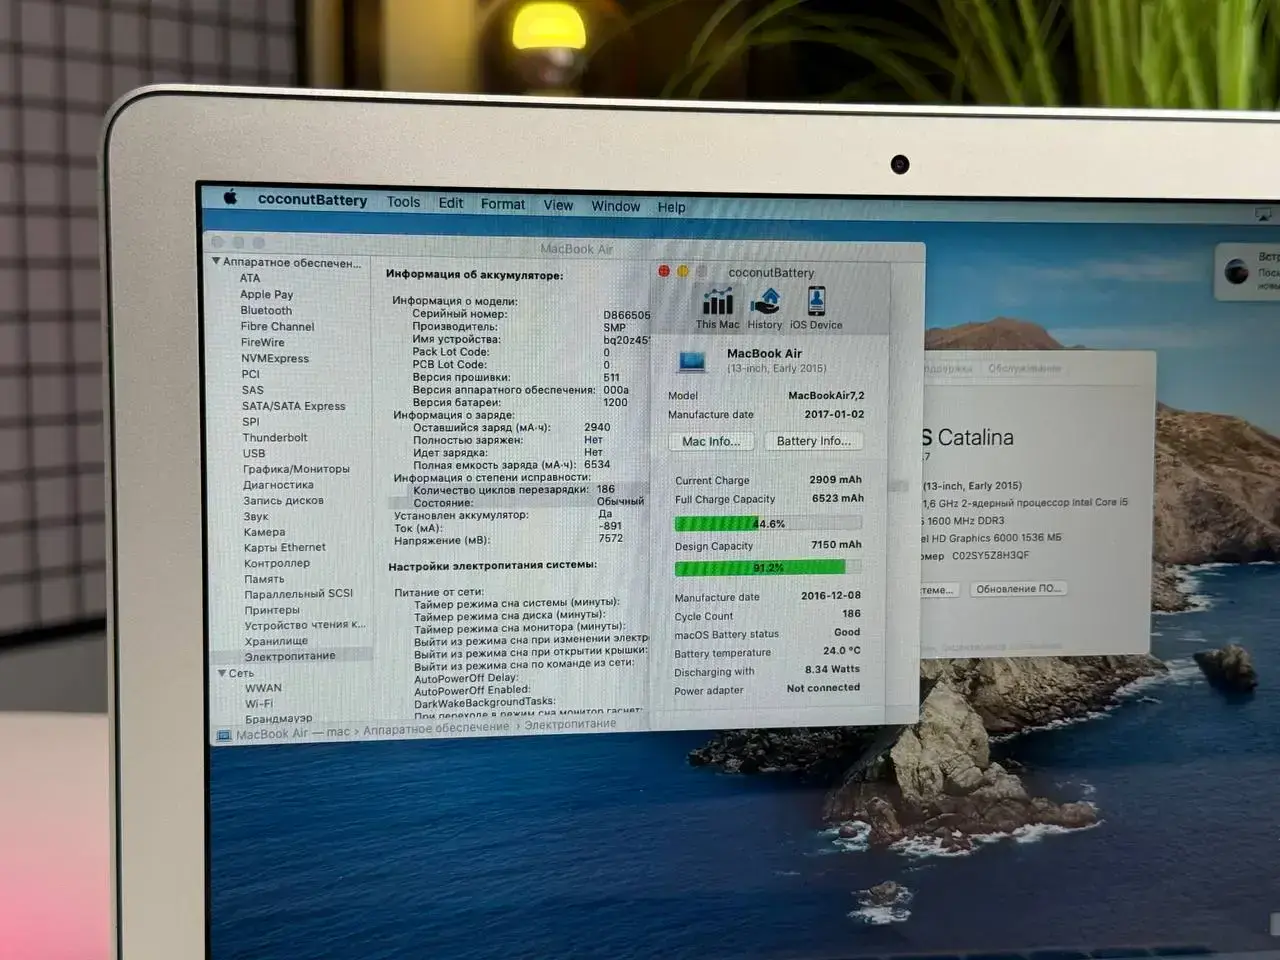The image size is (1280, 960).
Task: Open the Format menu
Action: [x=503, y=204]
